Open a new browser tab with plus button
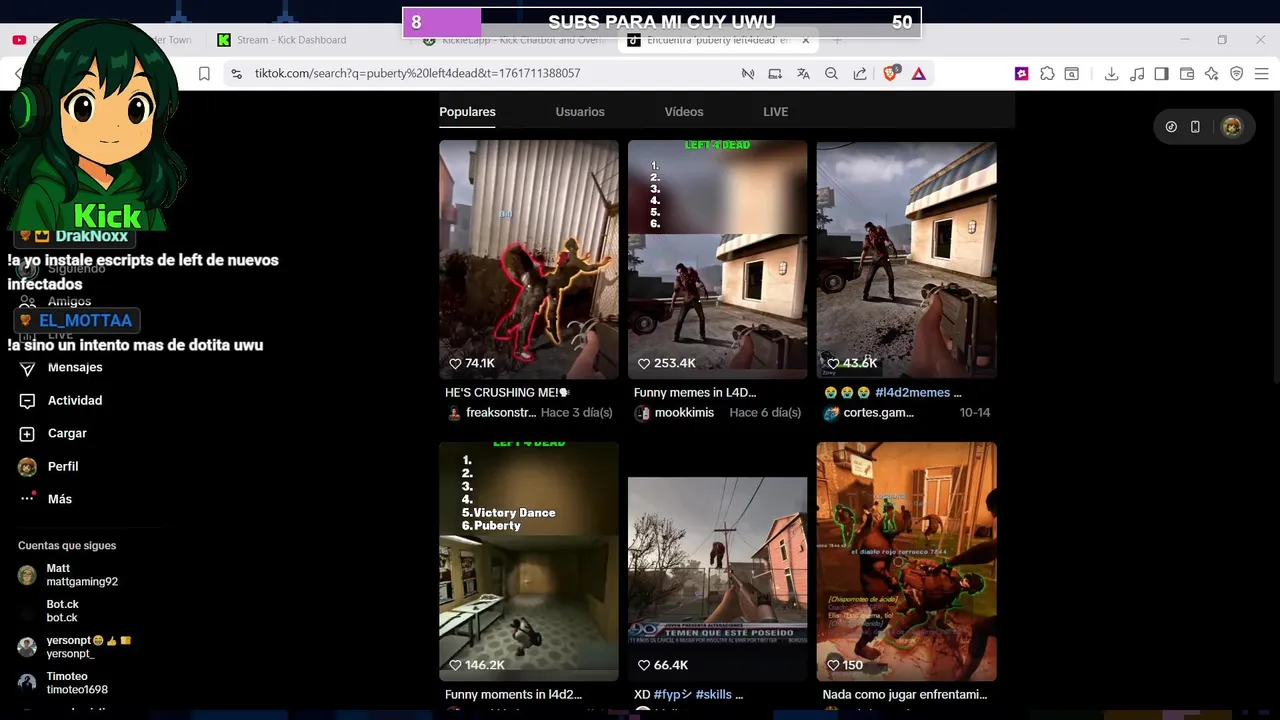 837,40
